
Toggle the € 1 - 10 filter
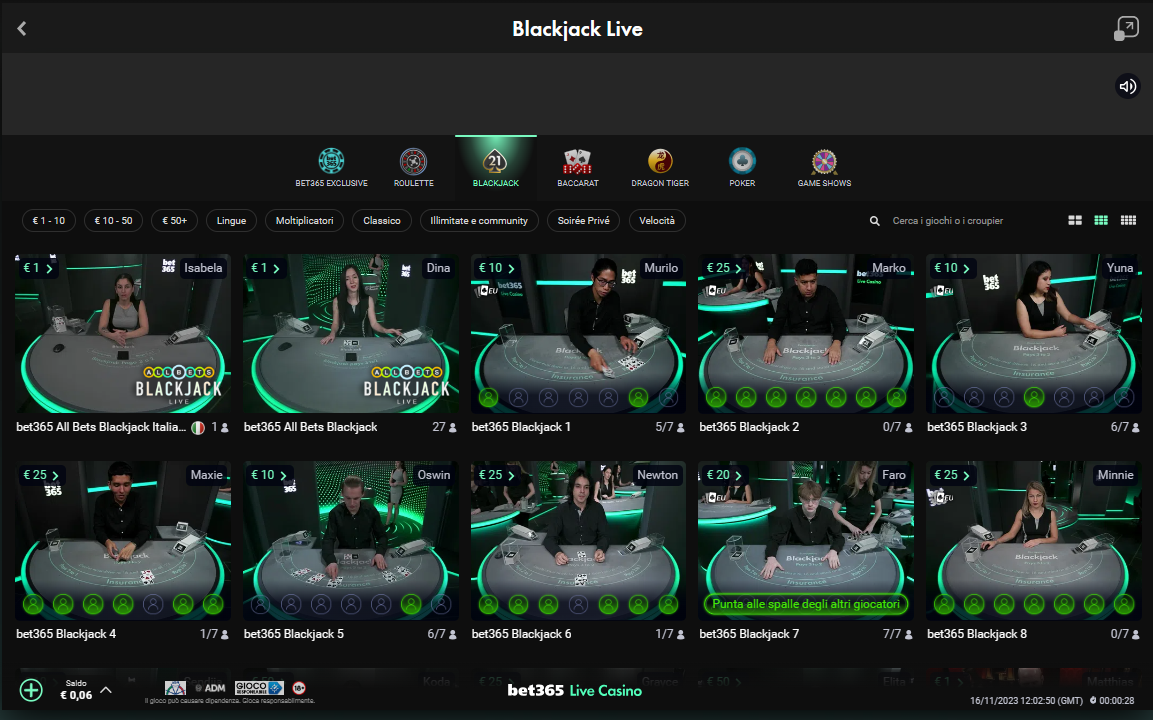(49, 221)
